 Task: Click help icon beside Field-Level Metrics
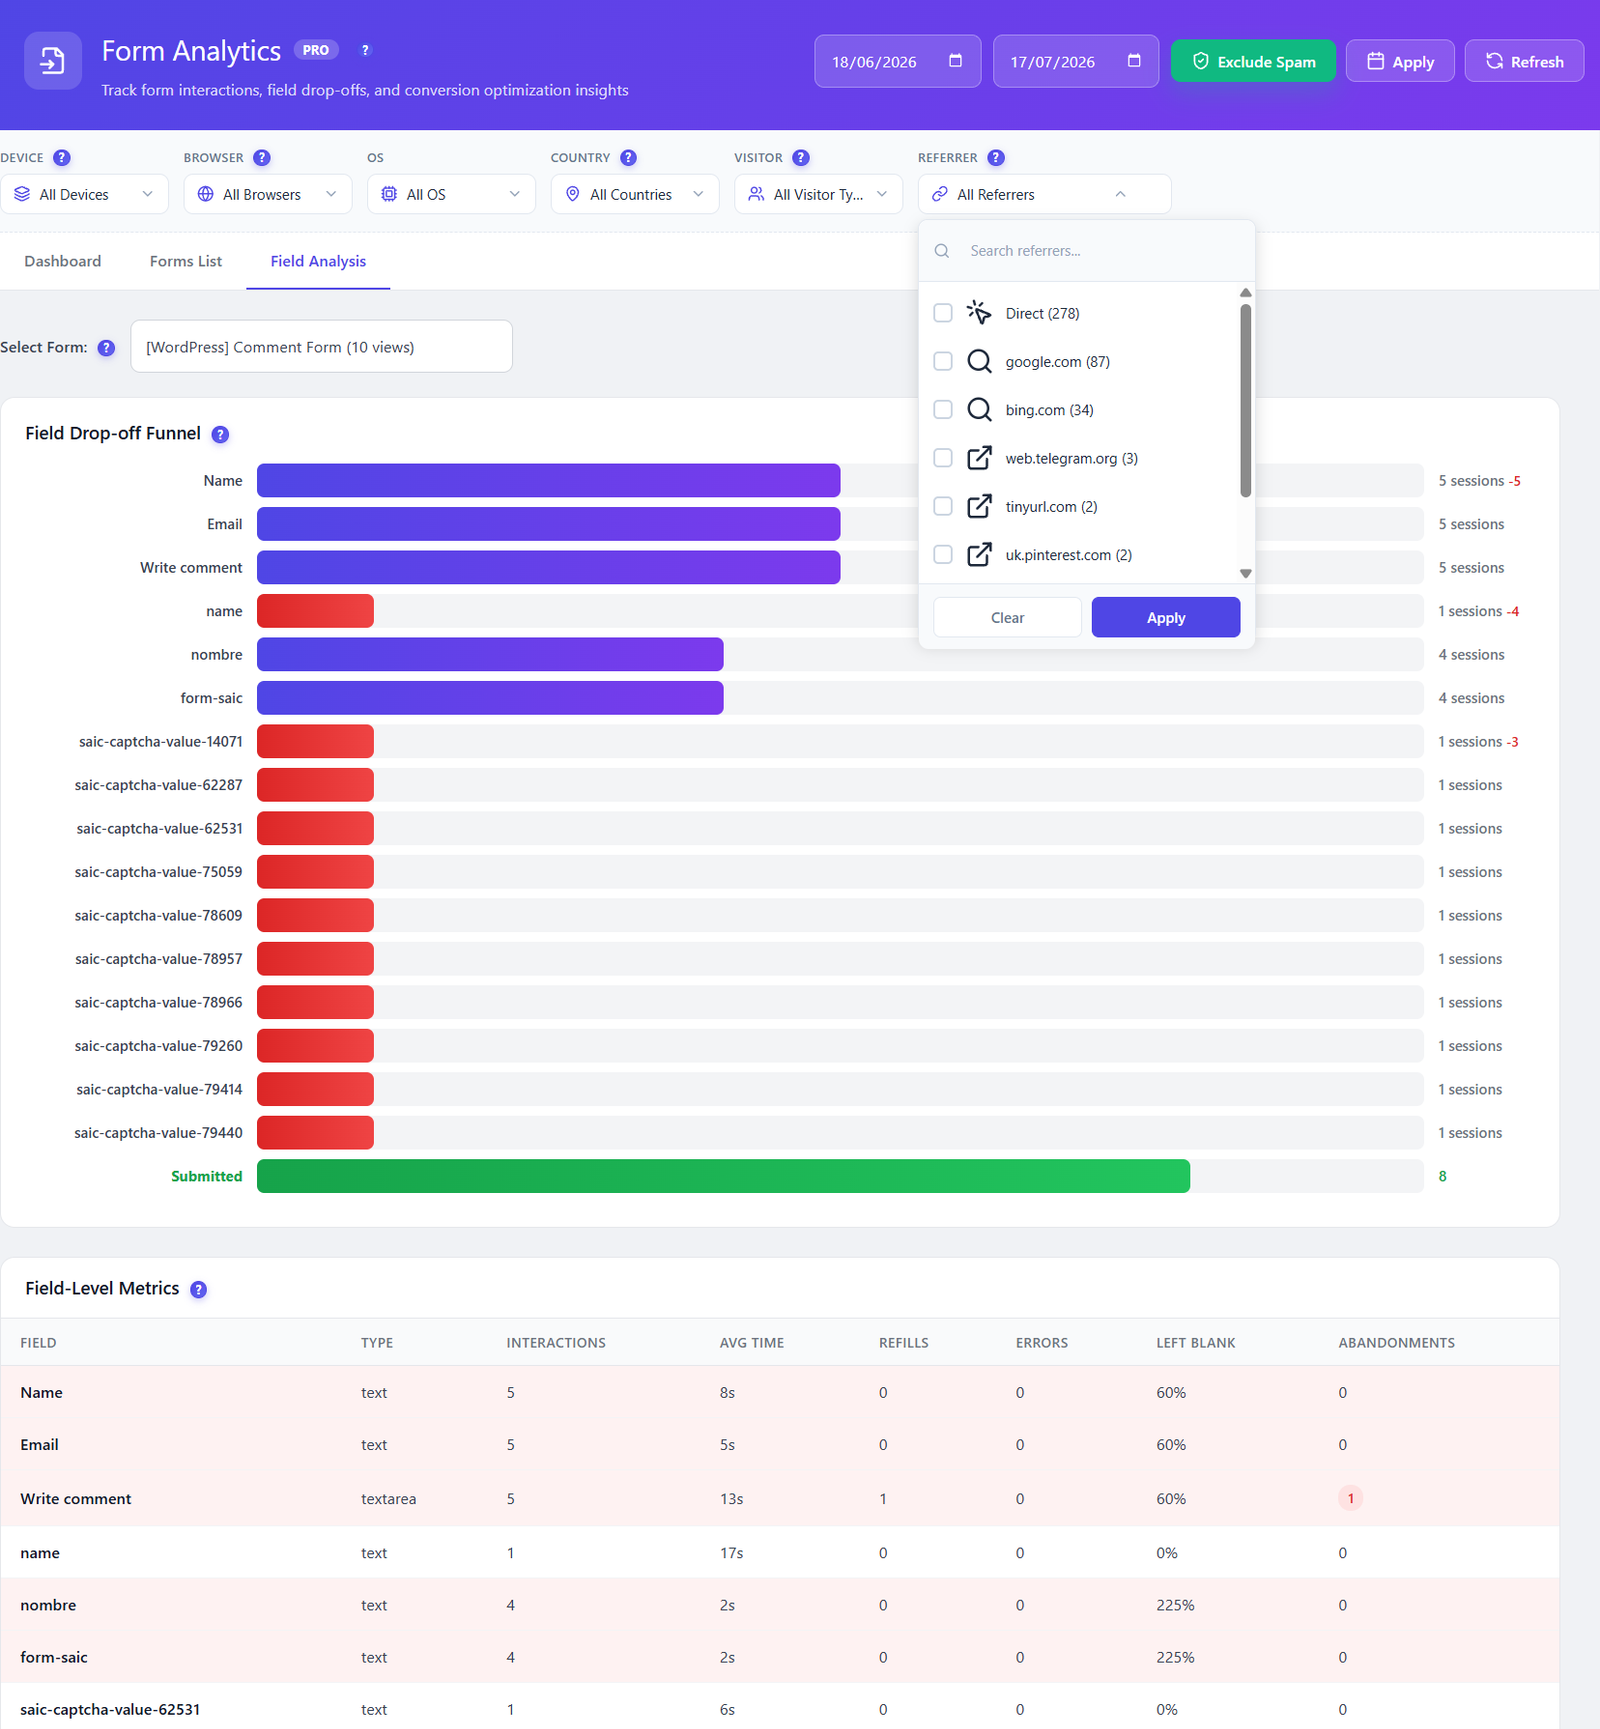pos(199,1289)
